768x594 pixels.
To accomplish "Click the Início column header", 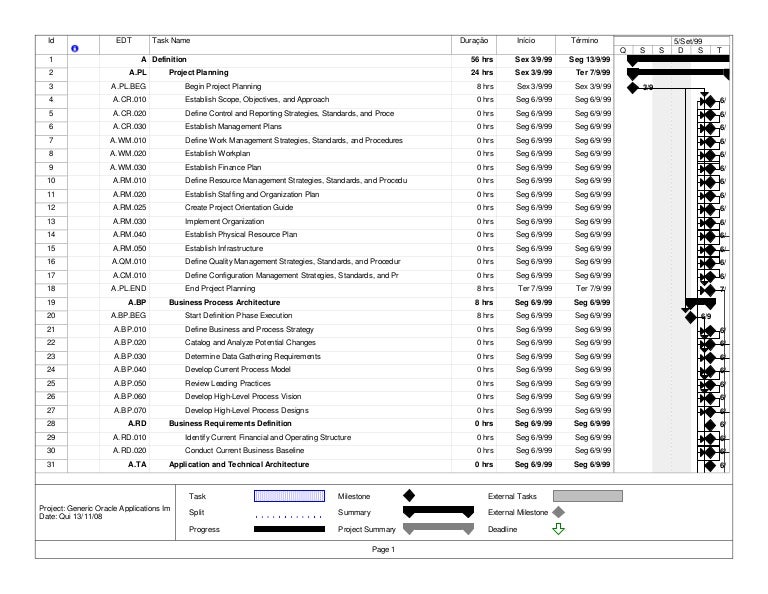I will coord(525,40).
